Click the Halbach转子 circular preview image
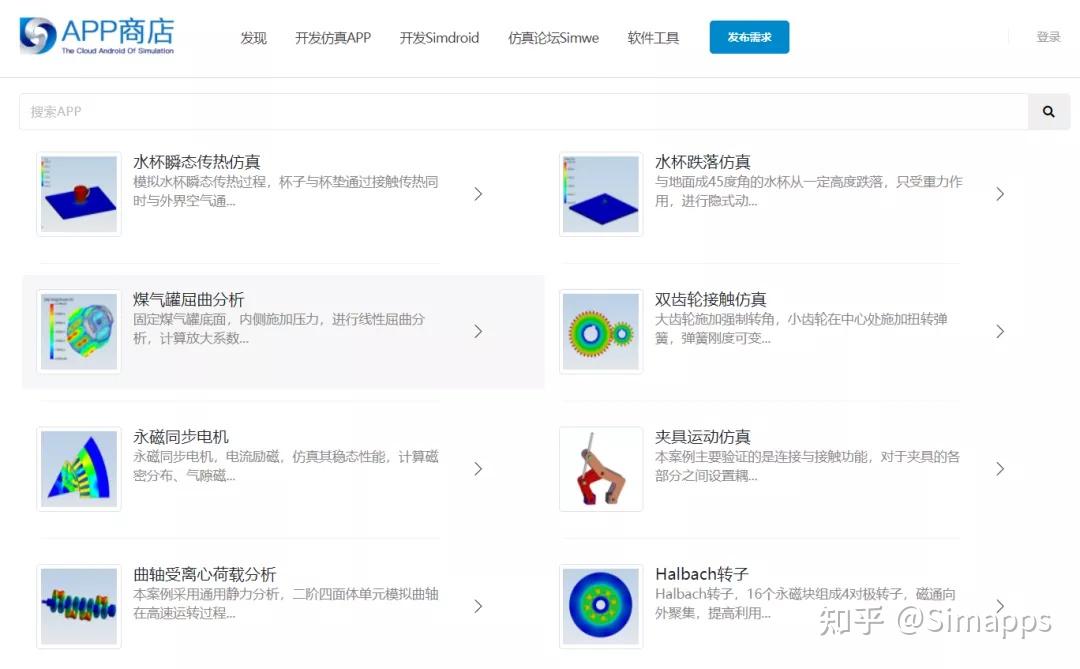Viewport: 1080px width, 669px height. click(600, 605)
